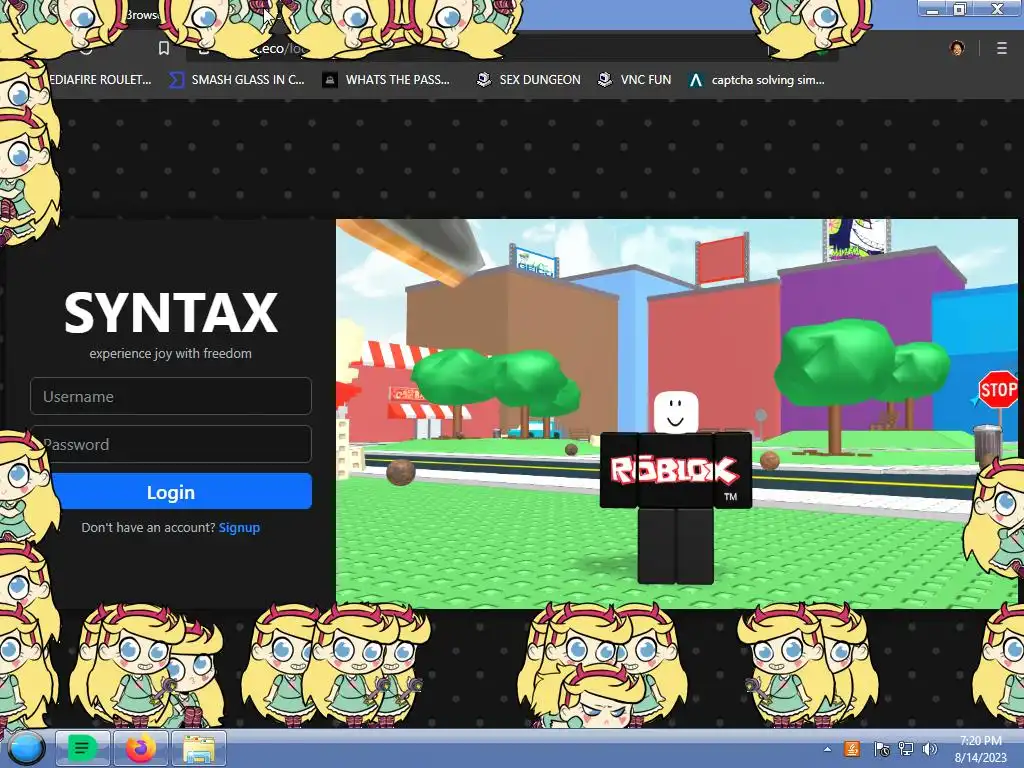
Task: Open File Explorer from the taskbar
Action: [199, 748]
